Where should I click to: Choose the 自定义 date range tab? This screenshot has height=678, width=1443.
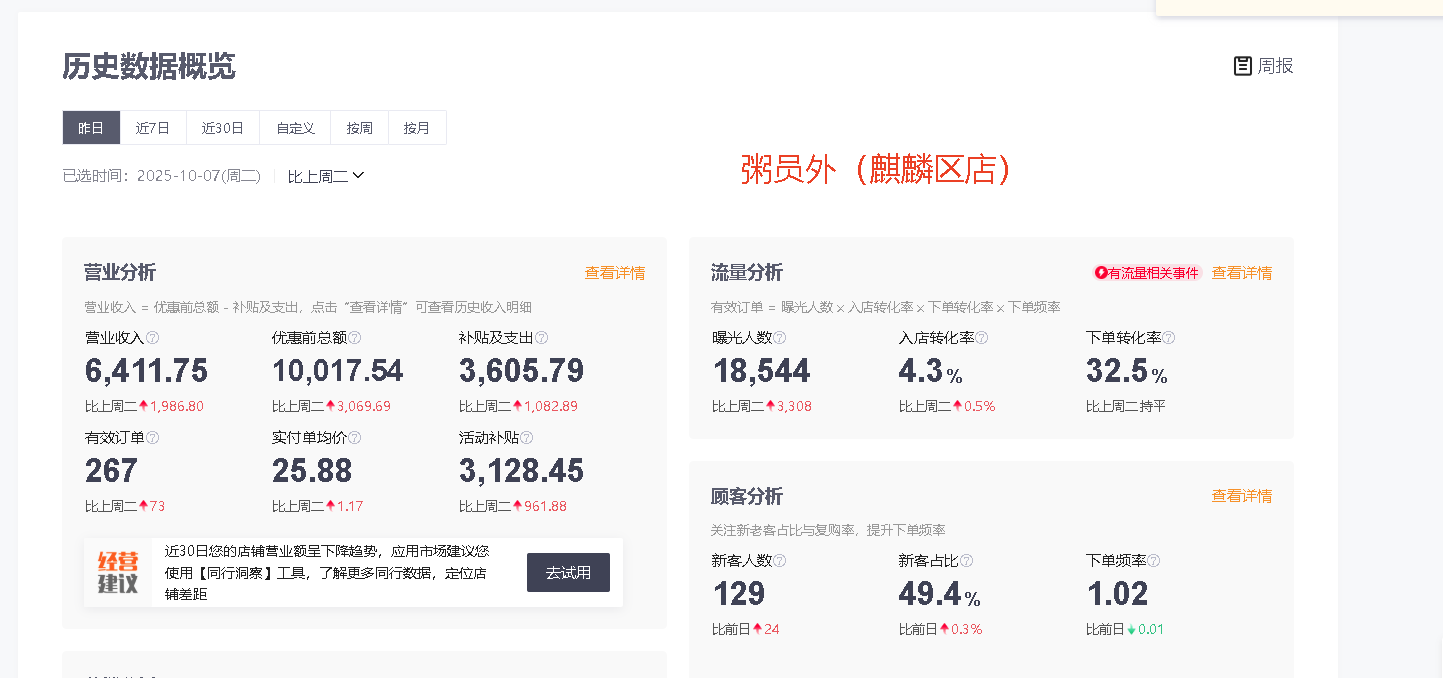(296, 128)
